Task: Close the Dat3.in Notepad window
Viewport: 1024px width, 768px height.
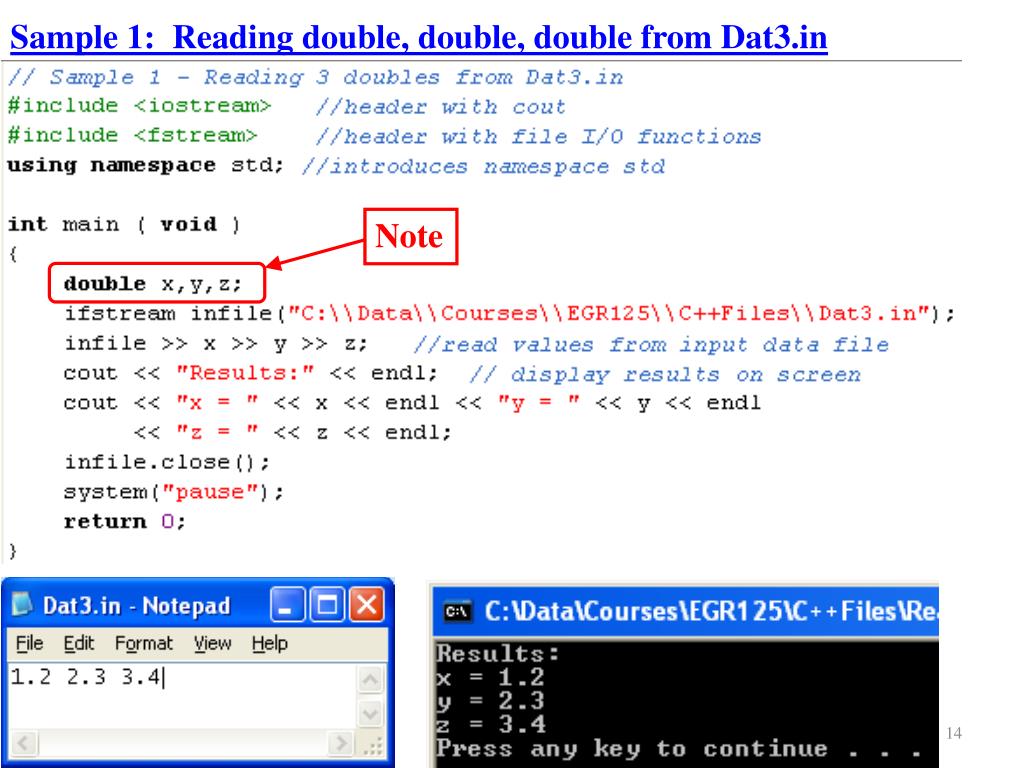Action: point(367,603)
